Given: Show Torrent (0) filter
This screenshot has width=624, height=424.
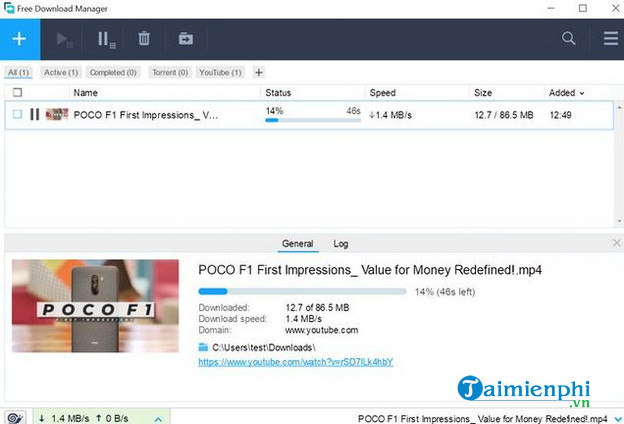Looking at the screenshot, I should [170, 72].
